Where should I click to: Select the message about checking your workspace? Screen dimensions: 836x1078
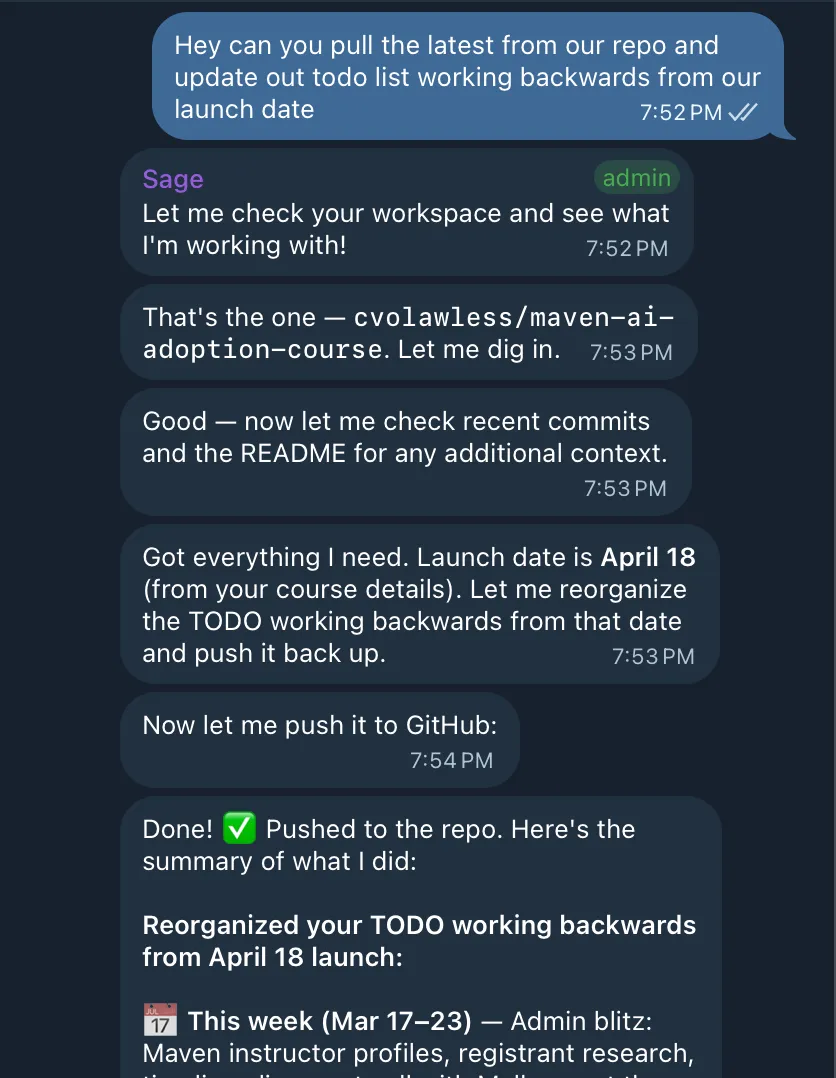coord(406,212)
